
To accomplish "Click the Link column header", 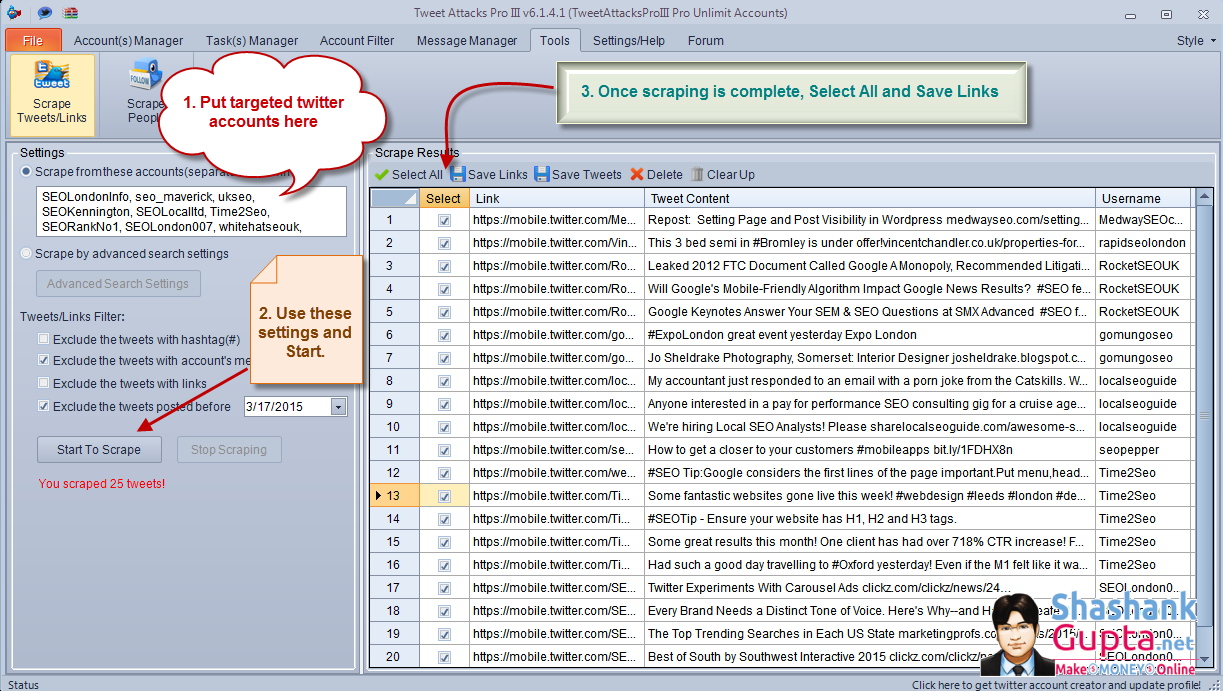I will click(557, 198).
